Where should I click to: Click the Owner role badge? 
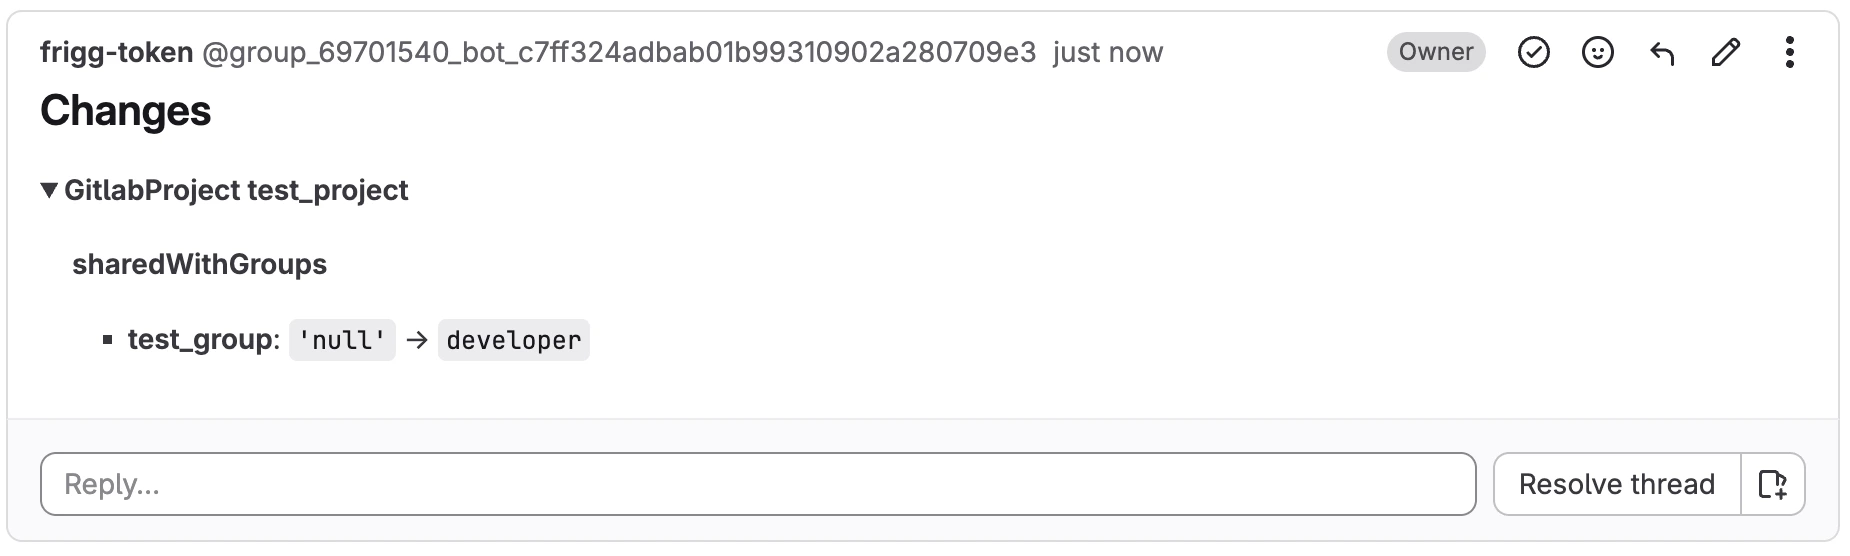1435,52
